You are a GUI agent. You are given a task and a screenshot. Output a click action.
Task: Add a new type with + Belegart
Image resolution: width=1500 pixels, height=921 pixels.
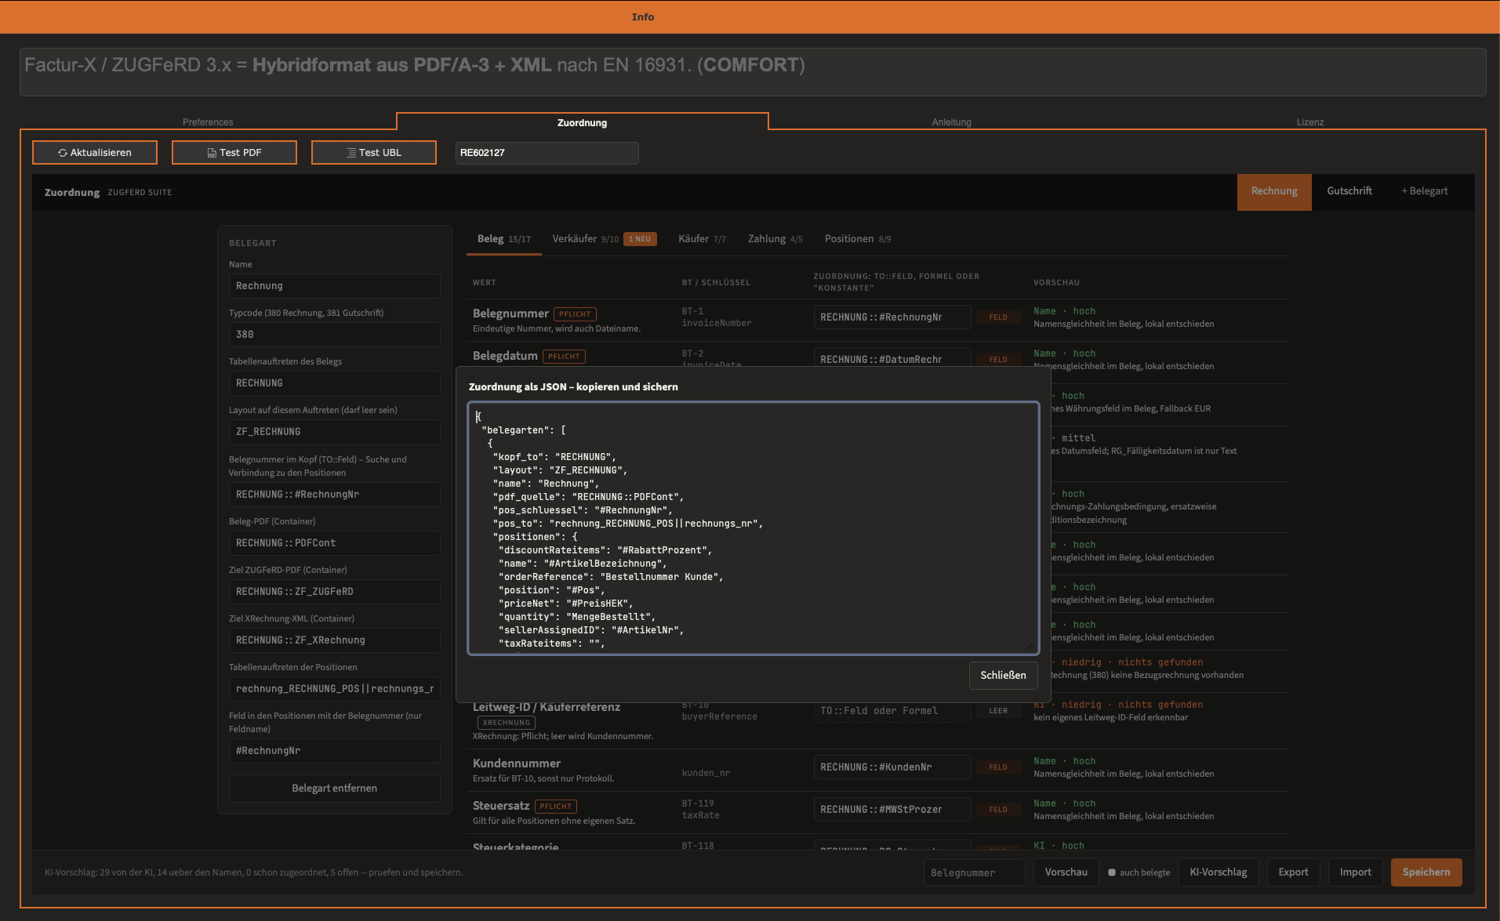click(1424, 191)
